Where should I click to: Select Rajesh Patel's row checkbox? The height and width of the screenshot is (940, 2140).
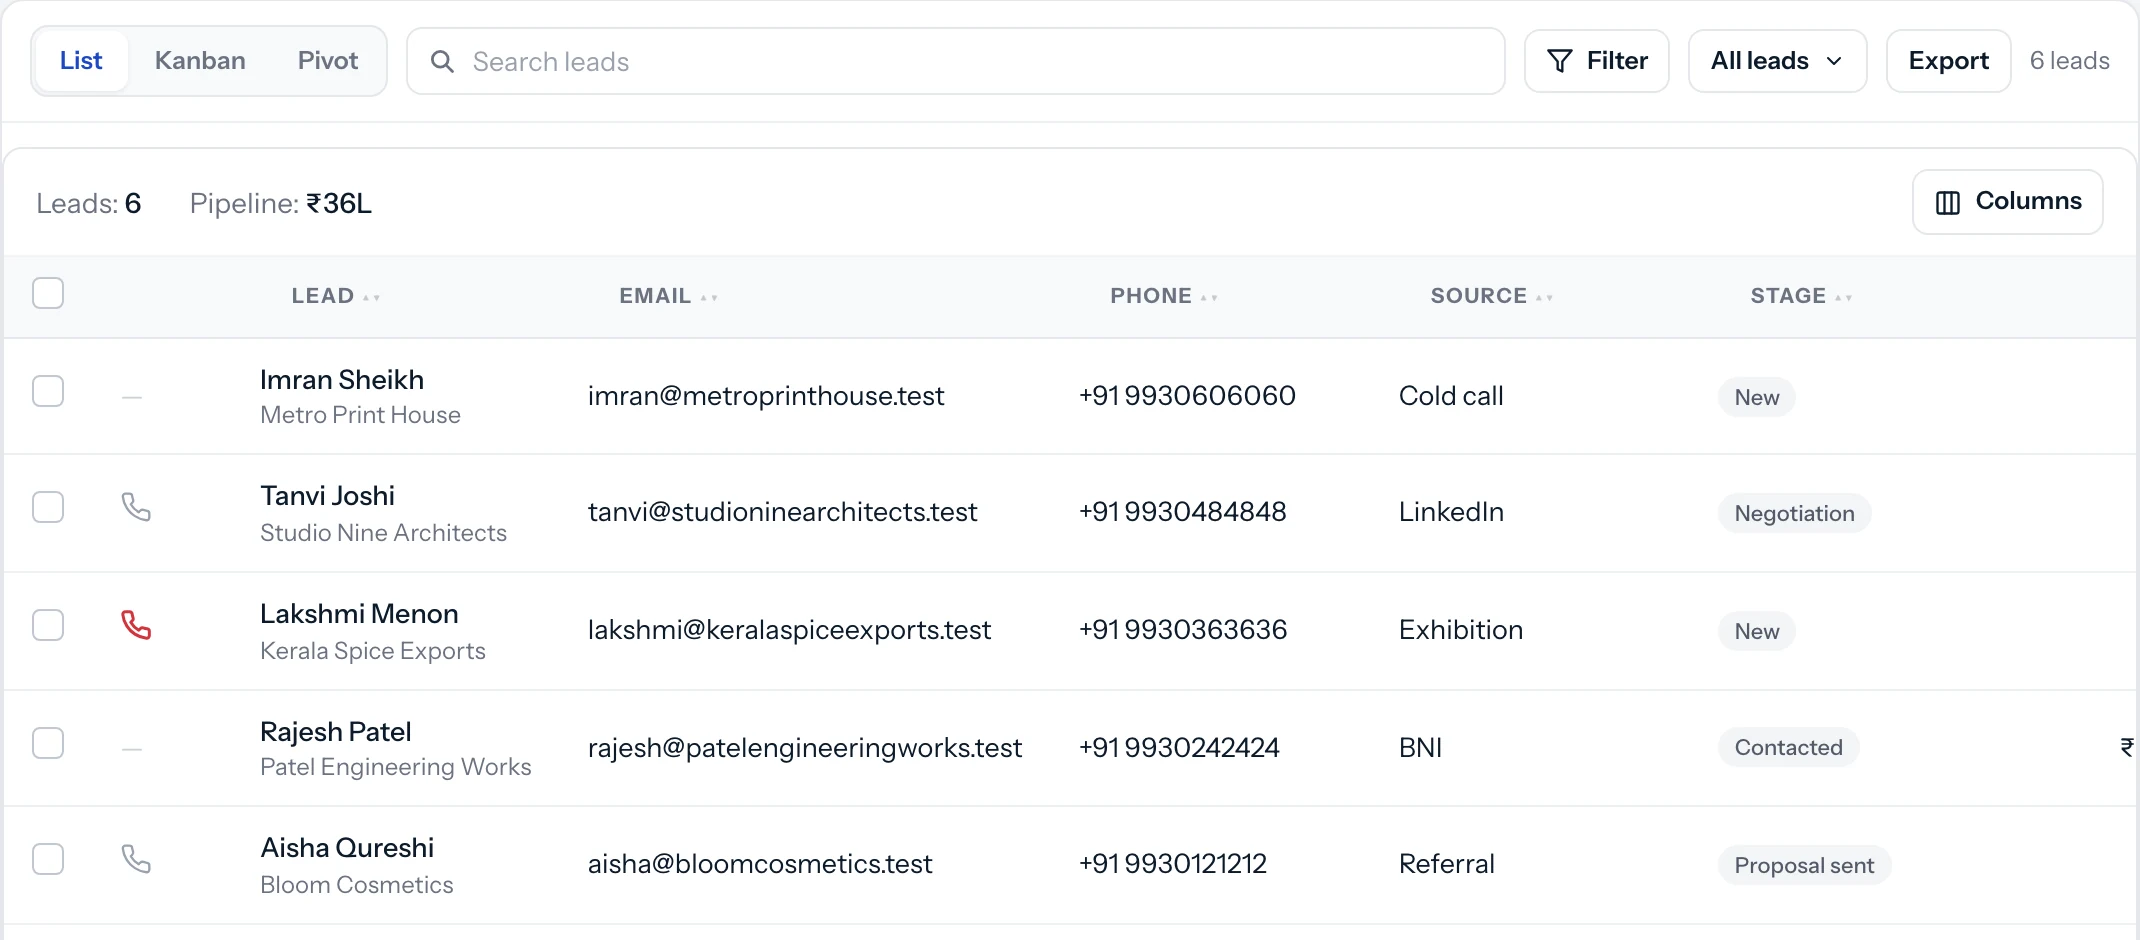[48, 743]
